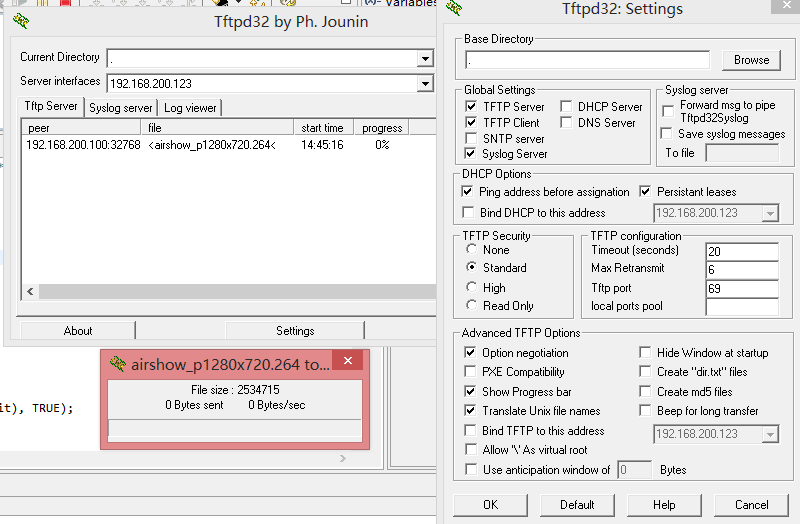Click scroll left arrow in transfer list

30,291
